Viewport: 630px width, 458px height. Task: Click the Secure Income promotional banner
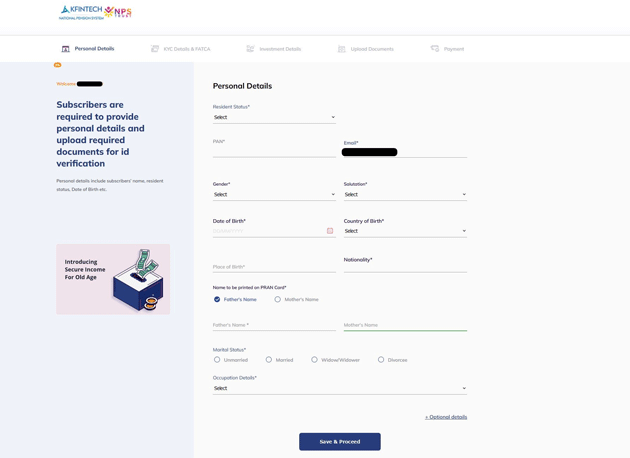click(x=113, y=279)
